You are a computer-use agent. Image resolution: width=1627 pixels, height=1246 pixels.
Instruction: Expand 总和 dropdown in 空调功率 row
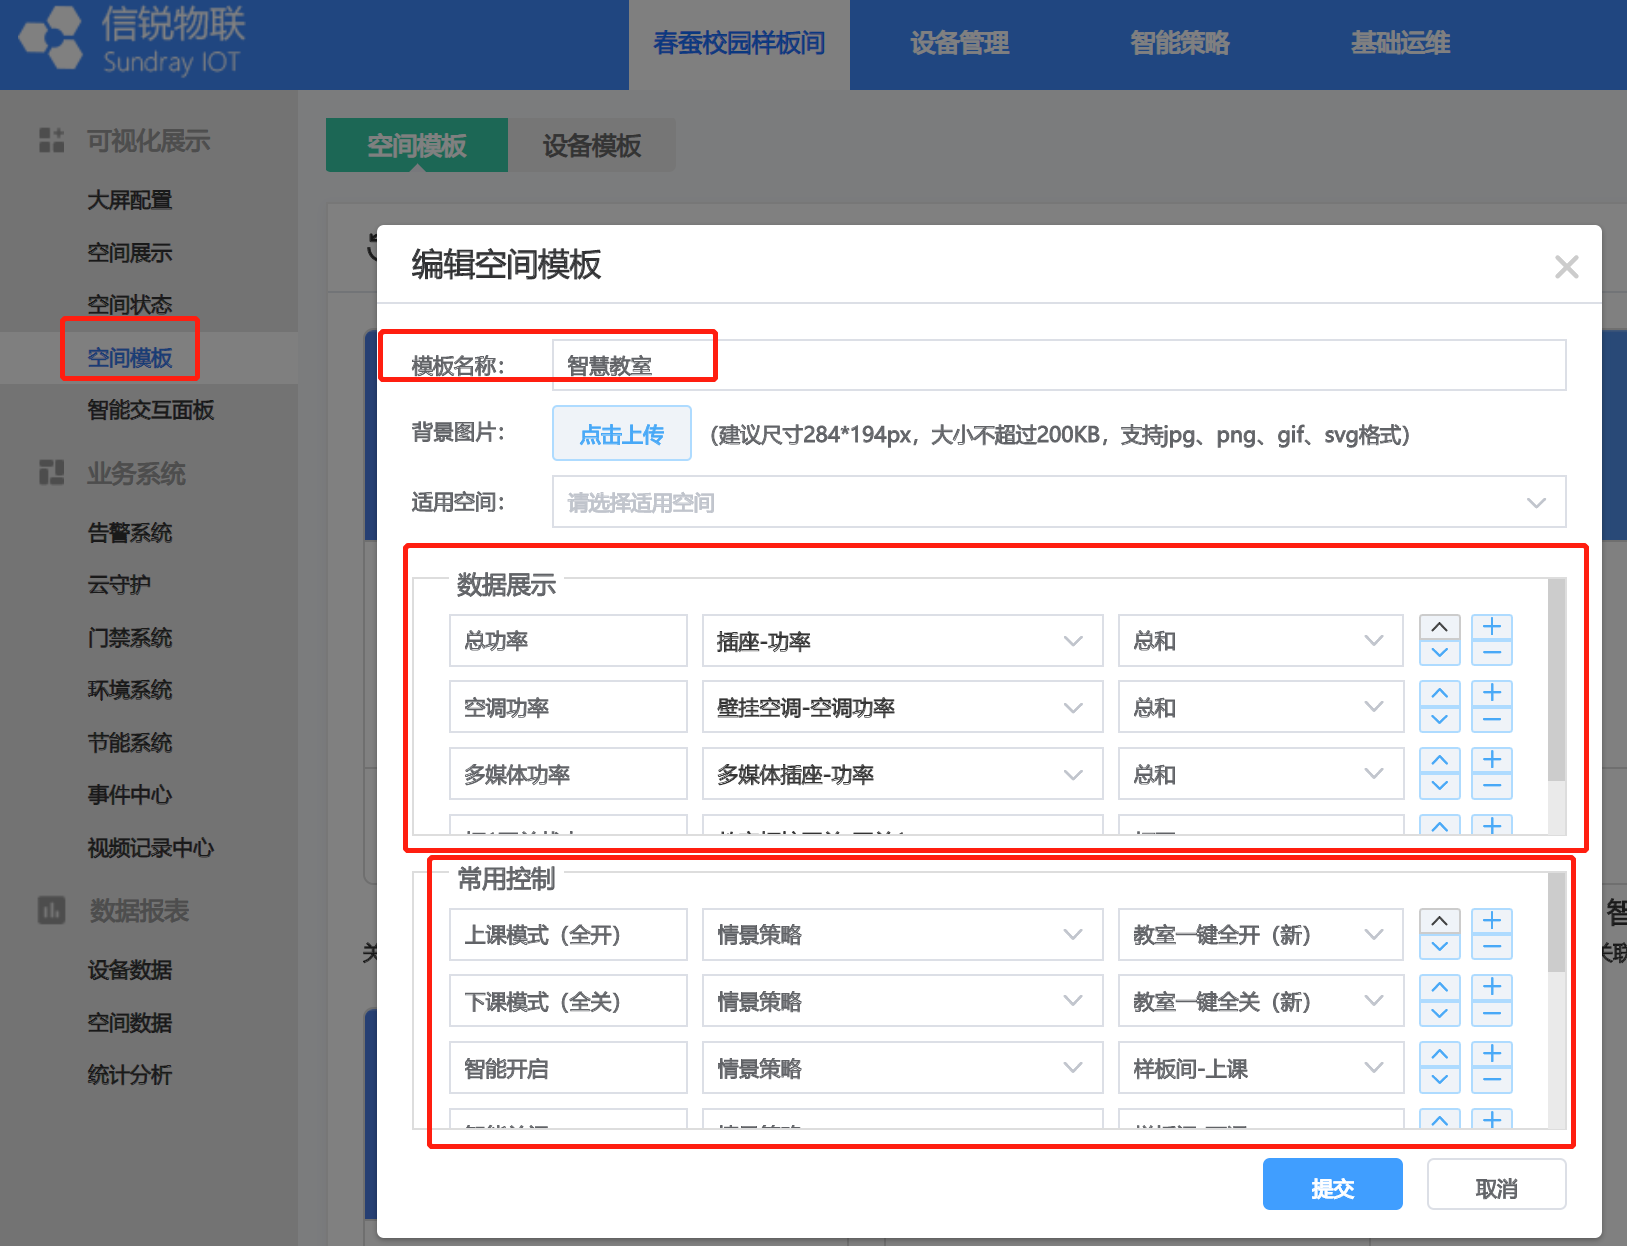click(x=1259, y=708)
